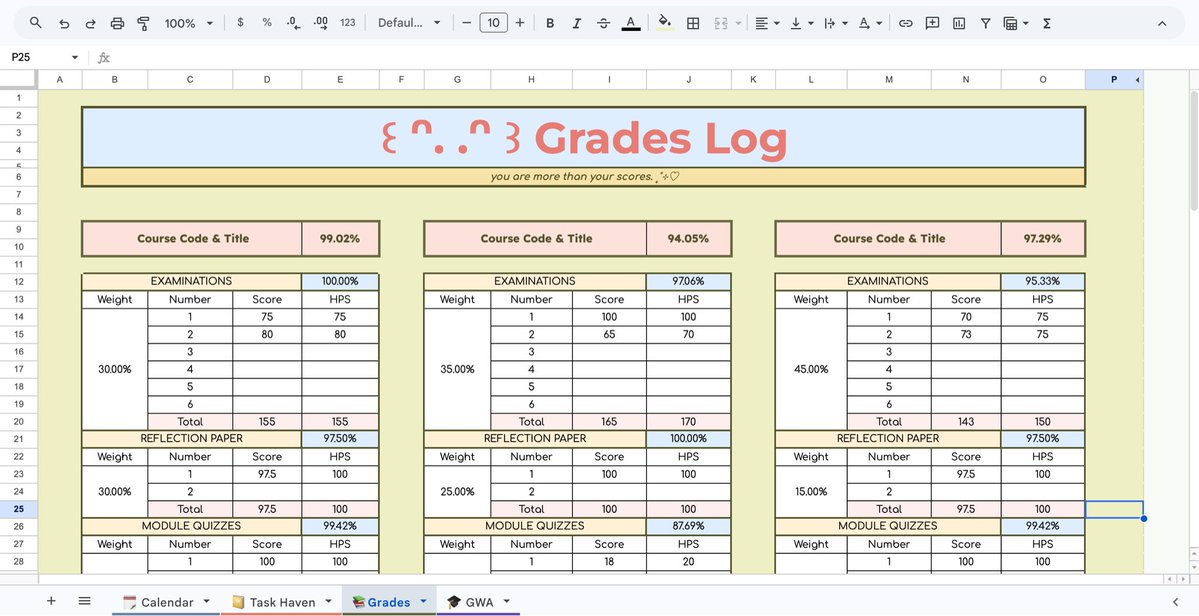Viewport: 1199px width, 616px height.
Task: Open the search menus magnifier icon
Action: [36, 23]
